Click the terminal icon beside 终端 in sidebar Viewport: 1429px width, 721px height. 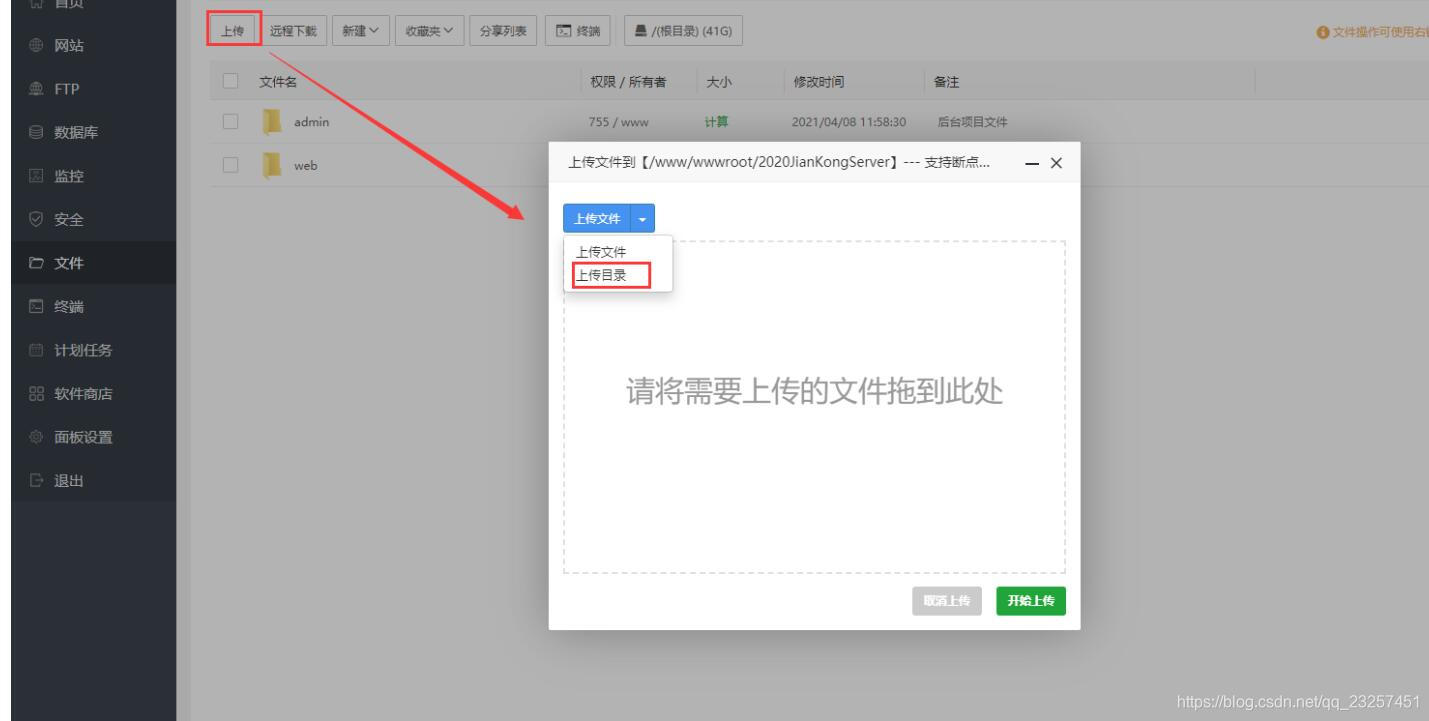point(38,306)
